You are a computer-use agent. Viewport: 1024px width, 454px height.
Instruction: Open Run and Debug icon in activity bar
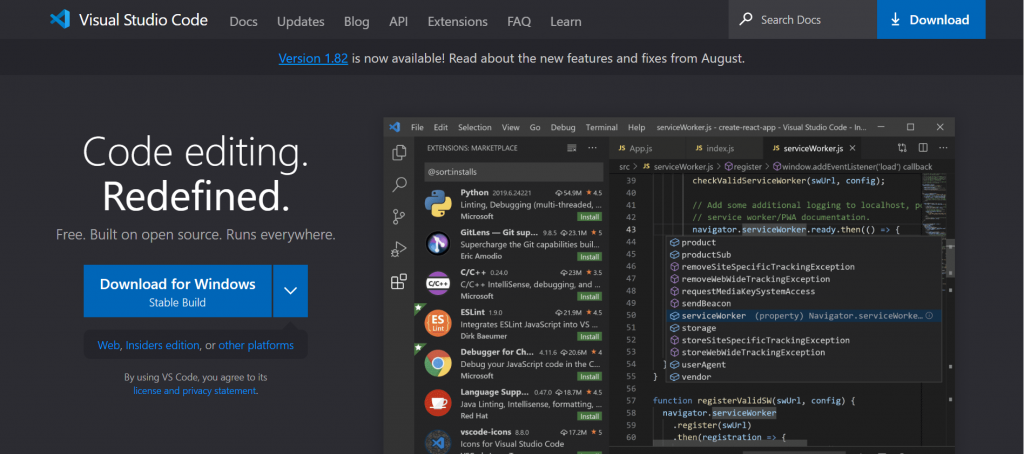click(399, 249)
